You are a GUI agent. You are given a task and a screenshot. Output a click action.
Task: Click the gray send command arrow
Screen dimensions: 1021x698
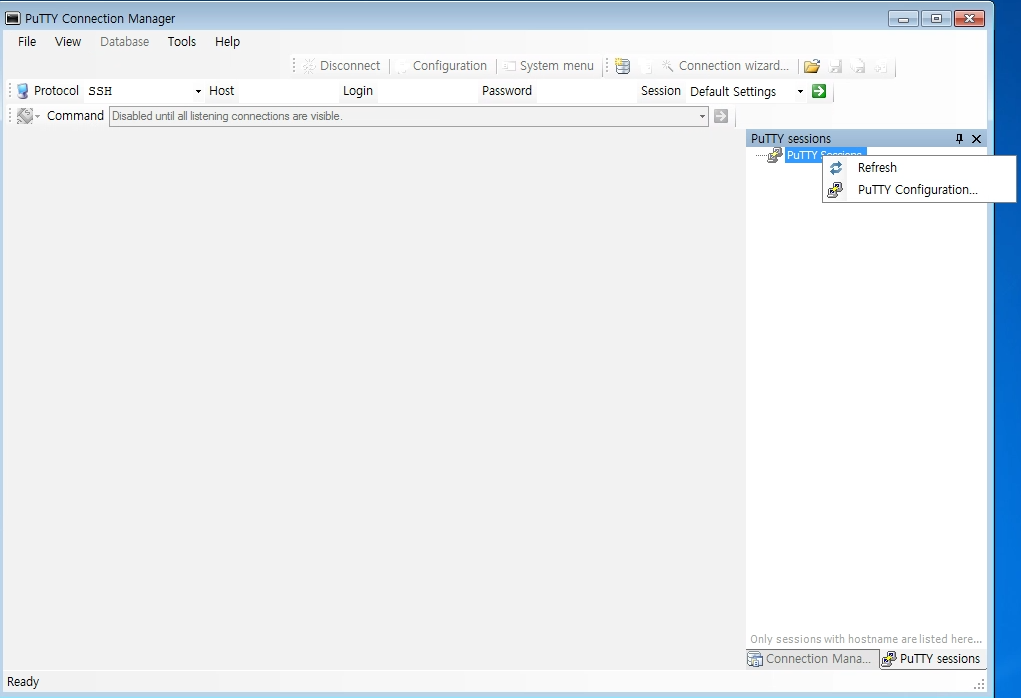tap(721, 116)
